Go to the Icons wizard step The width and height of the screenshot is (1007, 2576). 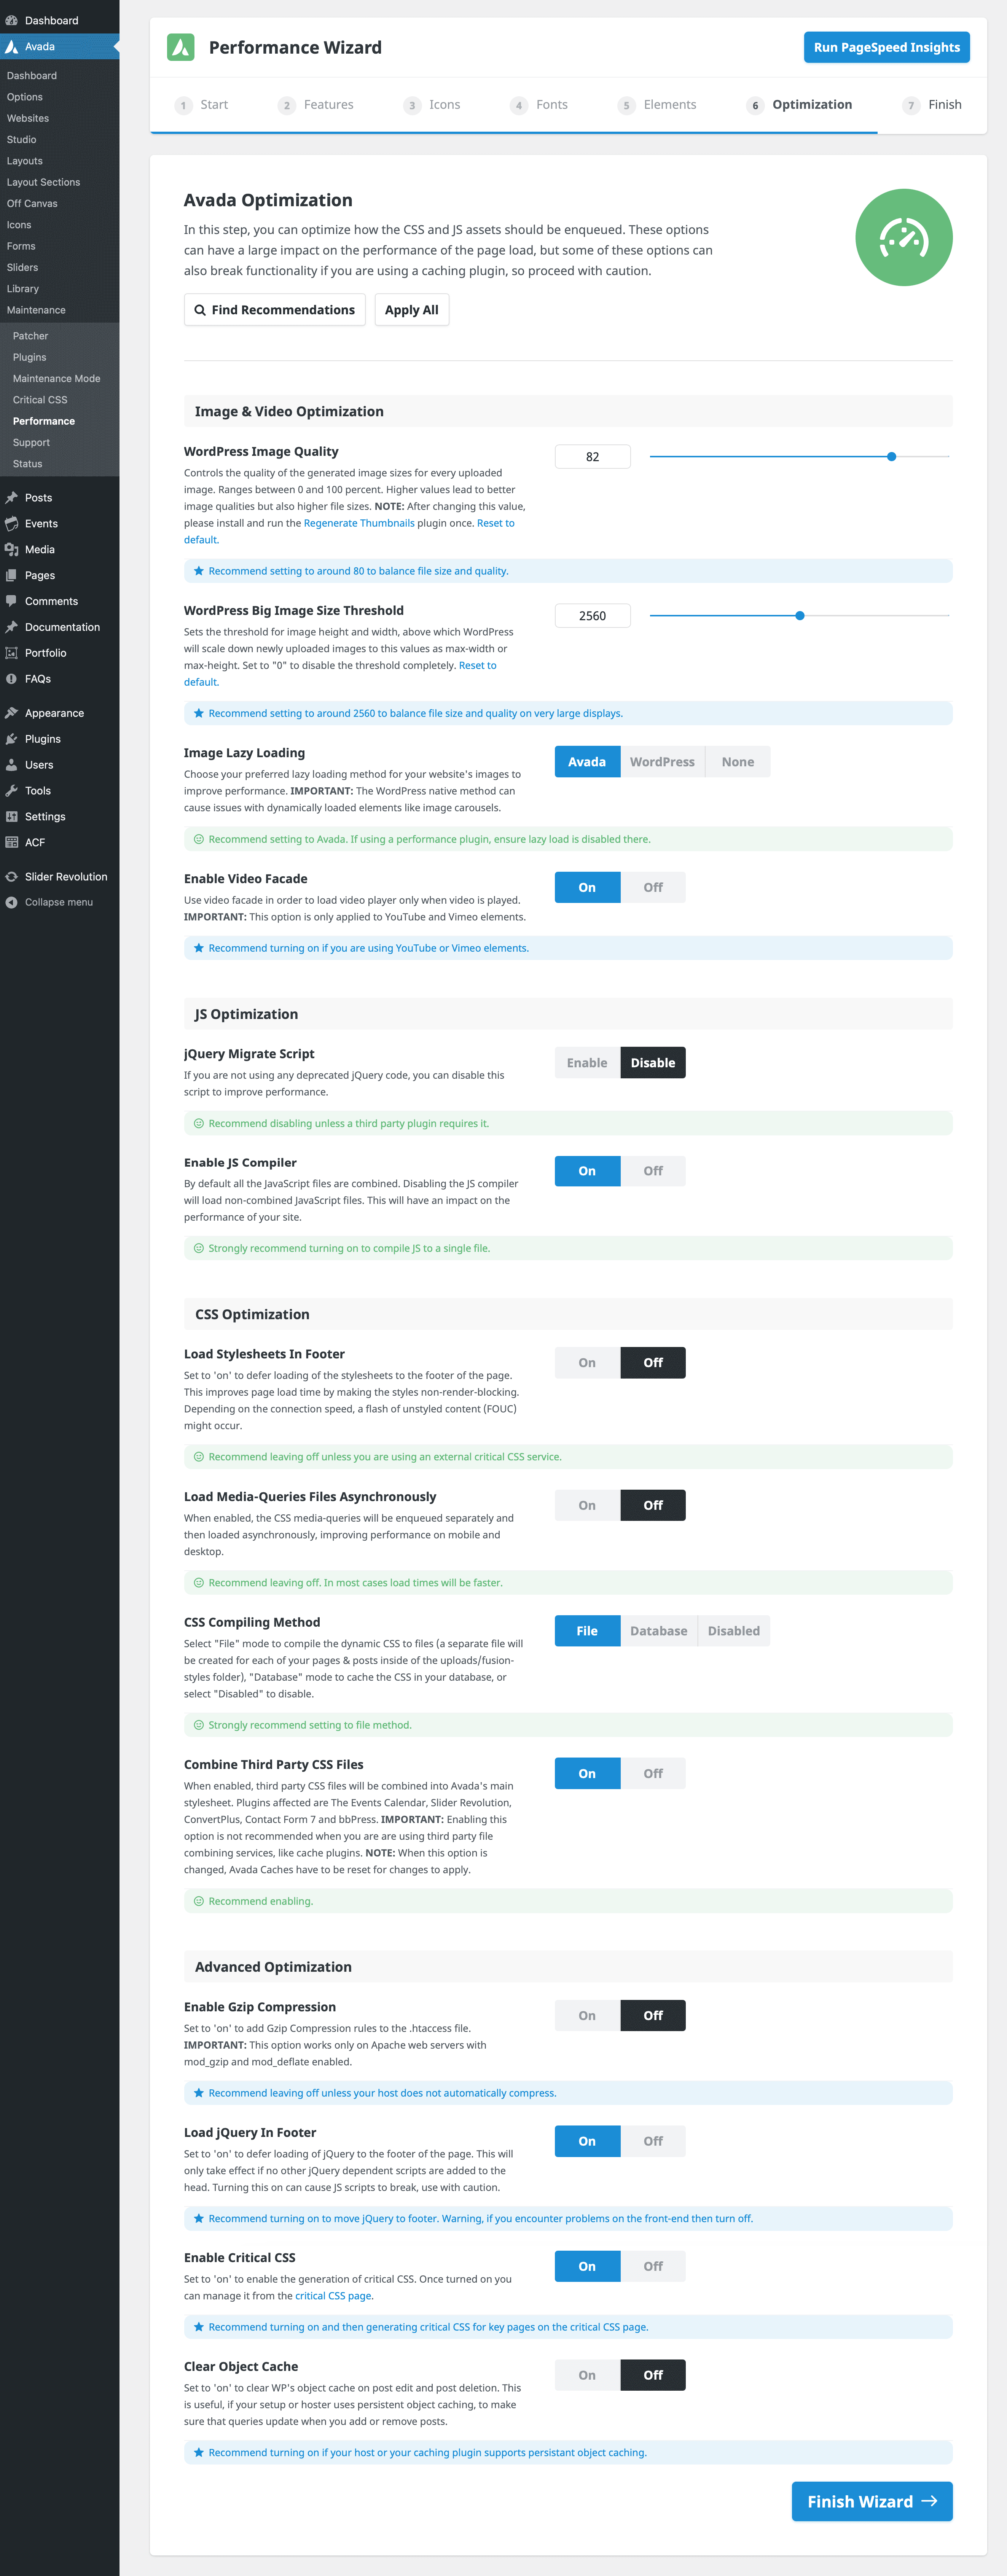pyautogui.click(x=432, y=105)
